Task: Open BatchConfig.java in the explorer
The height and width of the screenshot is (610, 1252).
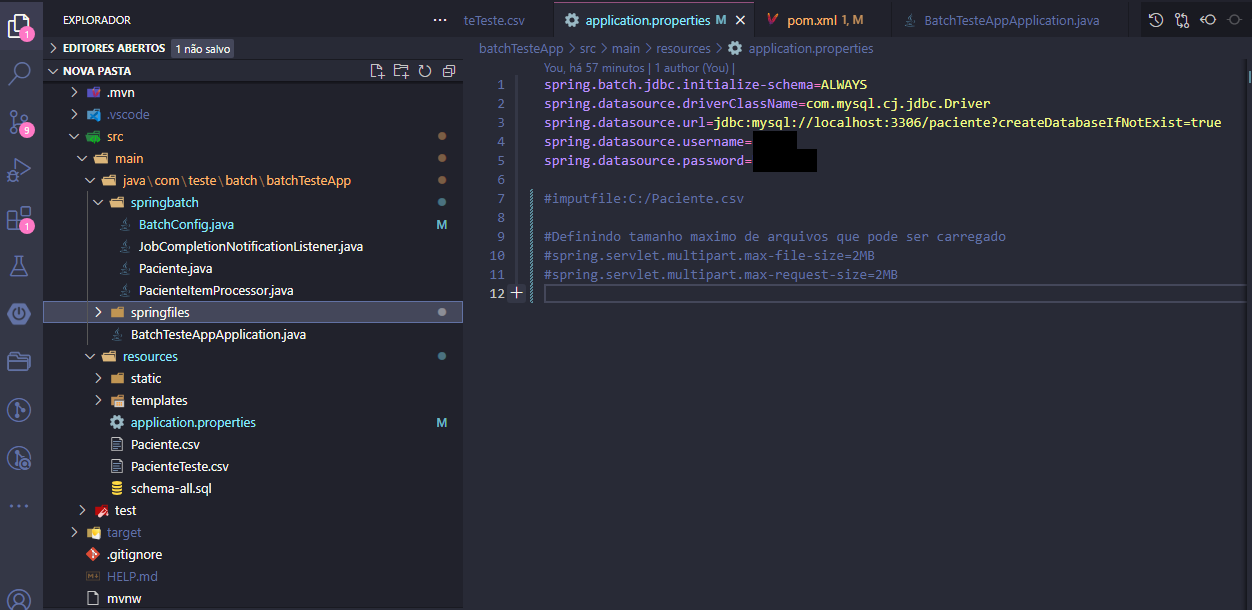Action: pos(186,224)
